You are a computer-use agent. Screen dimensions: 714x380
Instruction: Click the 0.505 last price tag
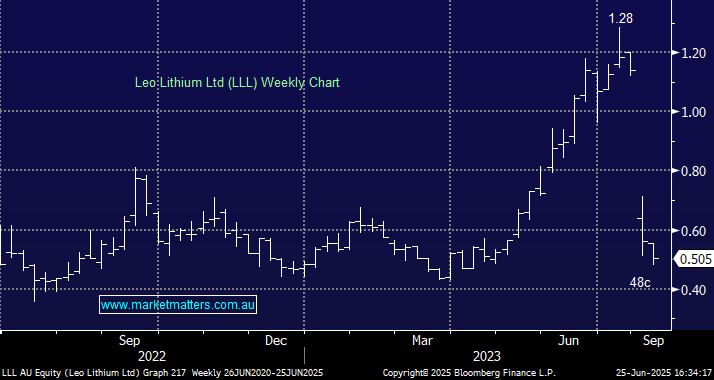point(695,259)
